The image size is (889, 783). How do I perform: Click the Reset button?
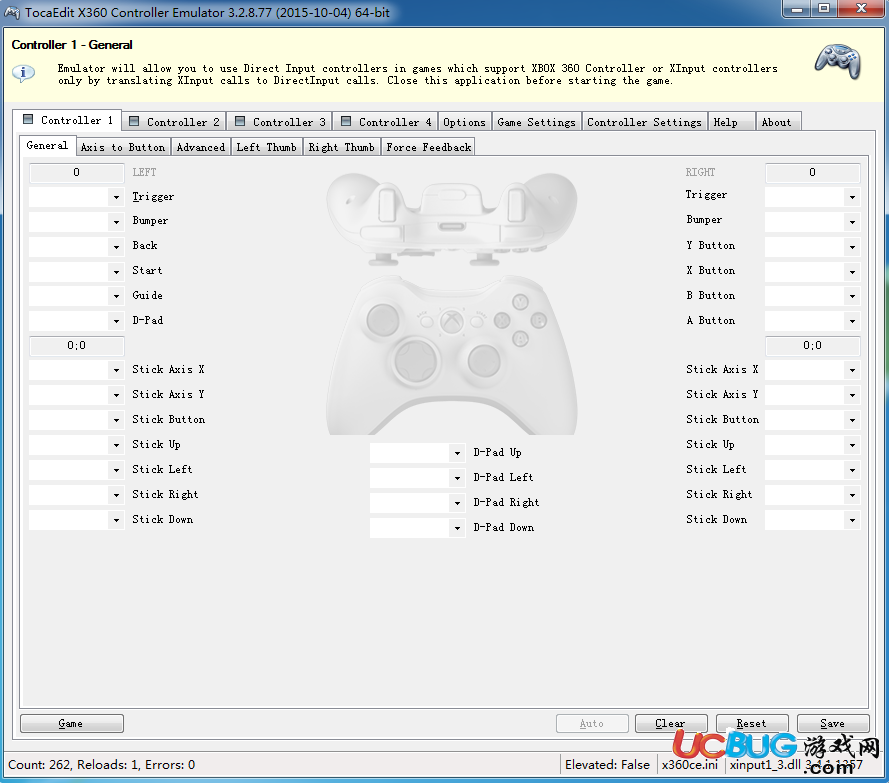(x=752, y=723)
